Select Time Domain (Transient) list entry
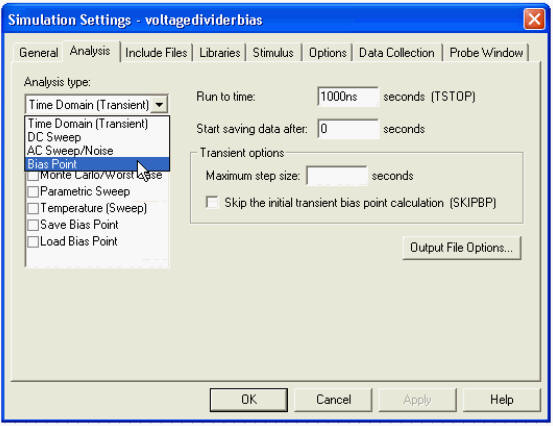 click(x=97, y=124)
